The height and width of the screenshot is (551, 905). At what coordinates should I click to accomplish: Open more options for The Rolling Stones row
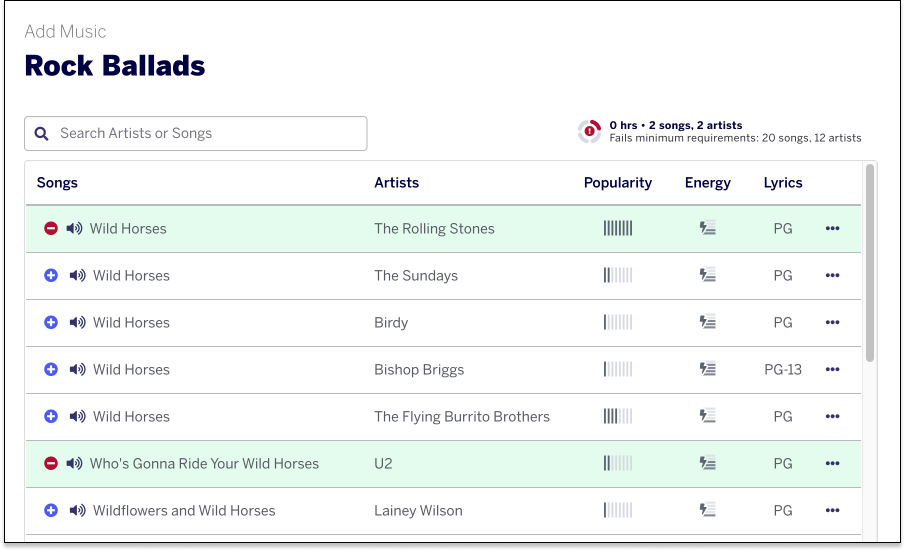(x=832, y=228)
